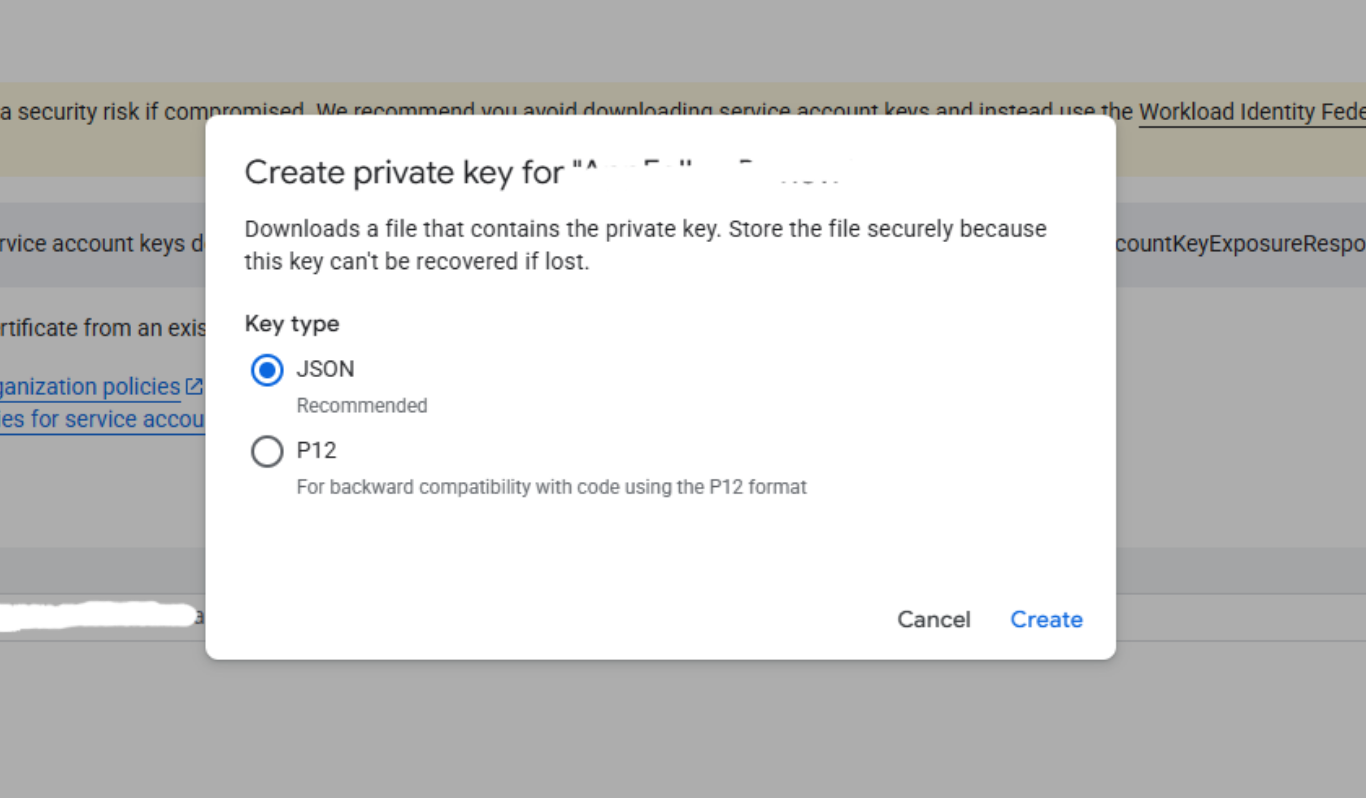Click the "certificate from an existing" background text
The image size is (1366, 798).
coord(100,328)
